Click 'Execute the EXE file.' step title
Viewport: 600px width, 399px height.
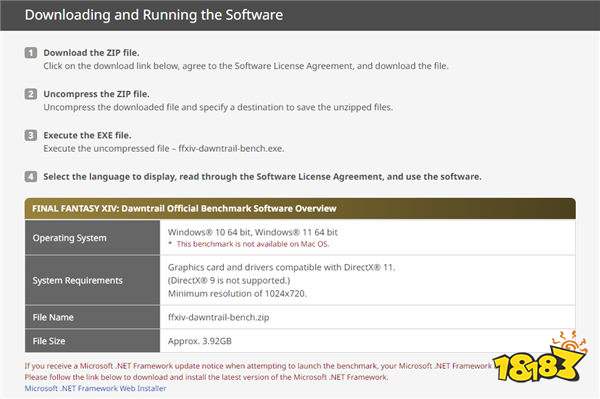coord(87,135)
